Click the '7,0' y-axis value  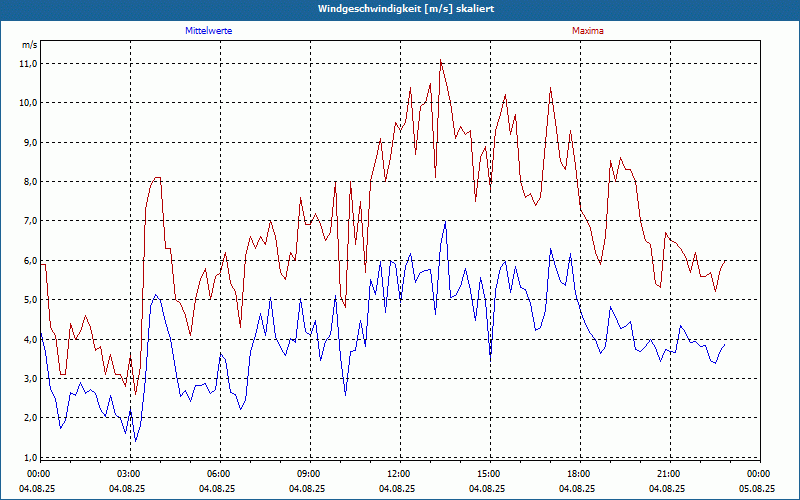click(30, 221)
